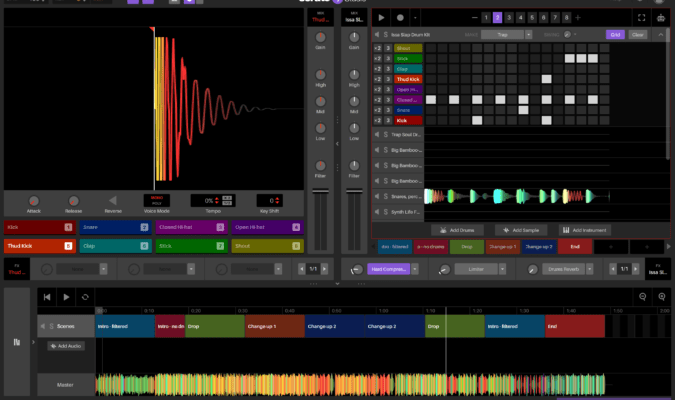The image size is (675, 400).
Task: Toggle loop playback in song timeline
Action: [85, 297]
